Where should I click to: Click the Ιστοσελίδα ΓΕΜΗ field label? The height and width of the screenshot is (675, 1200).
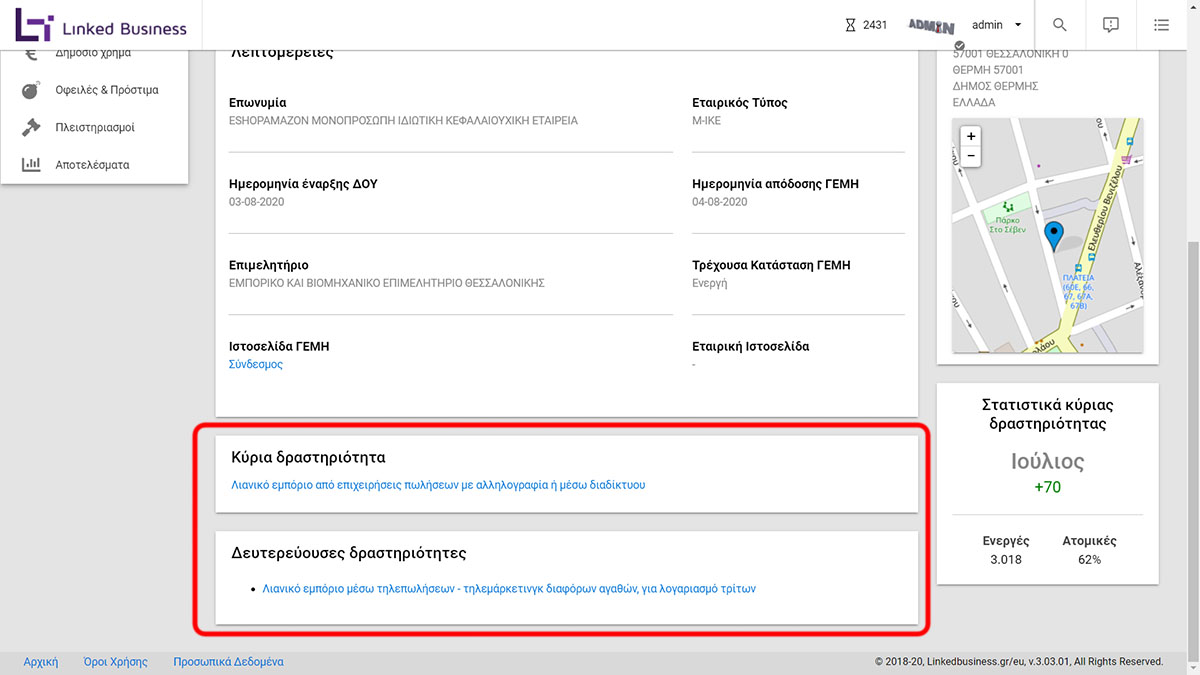[279, 346]
